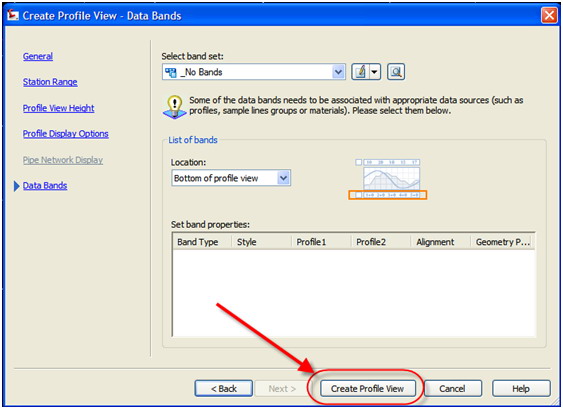This screenshot has height=409, width=563.
Task: Select the bottom band in preview diagram
Action: pyautogui.click(x=388, y=195)
